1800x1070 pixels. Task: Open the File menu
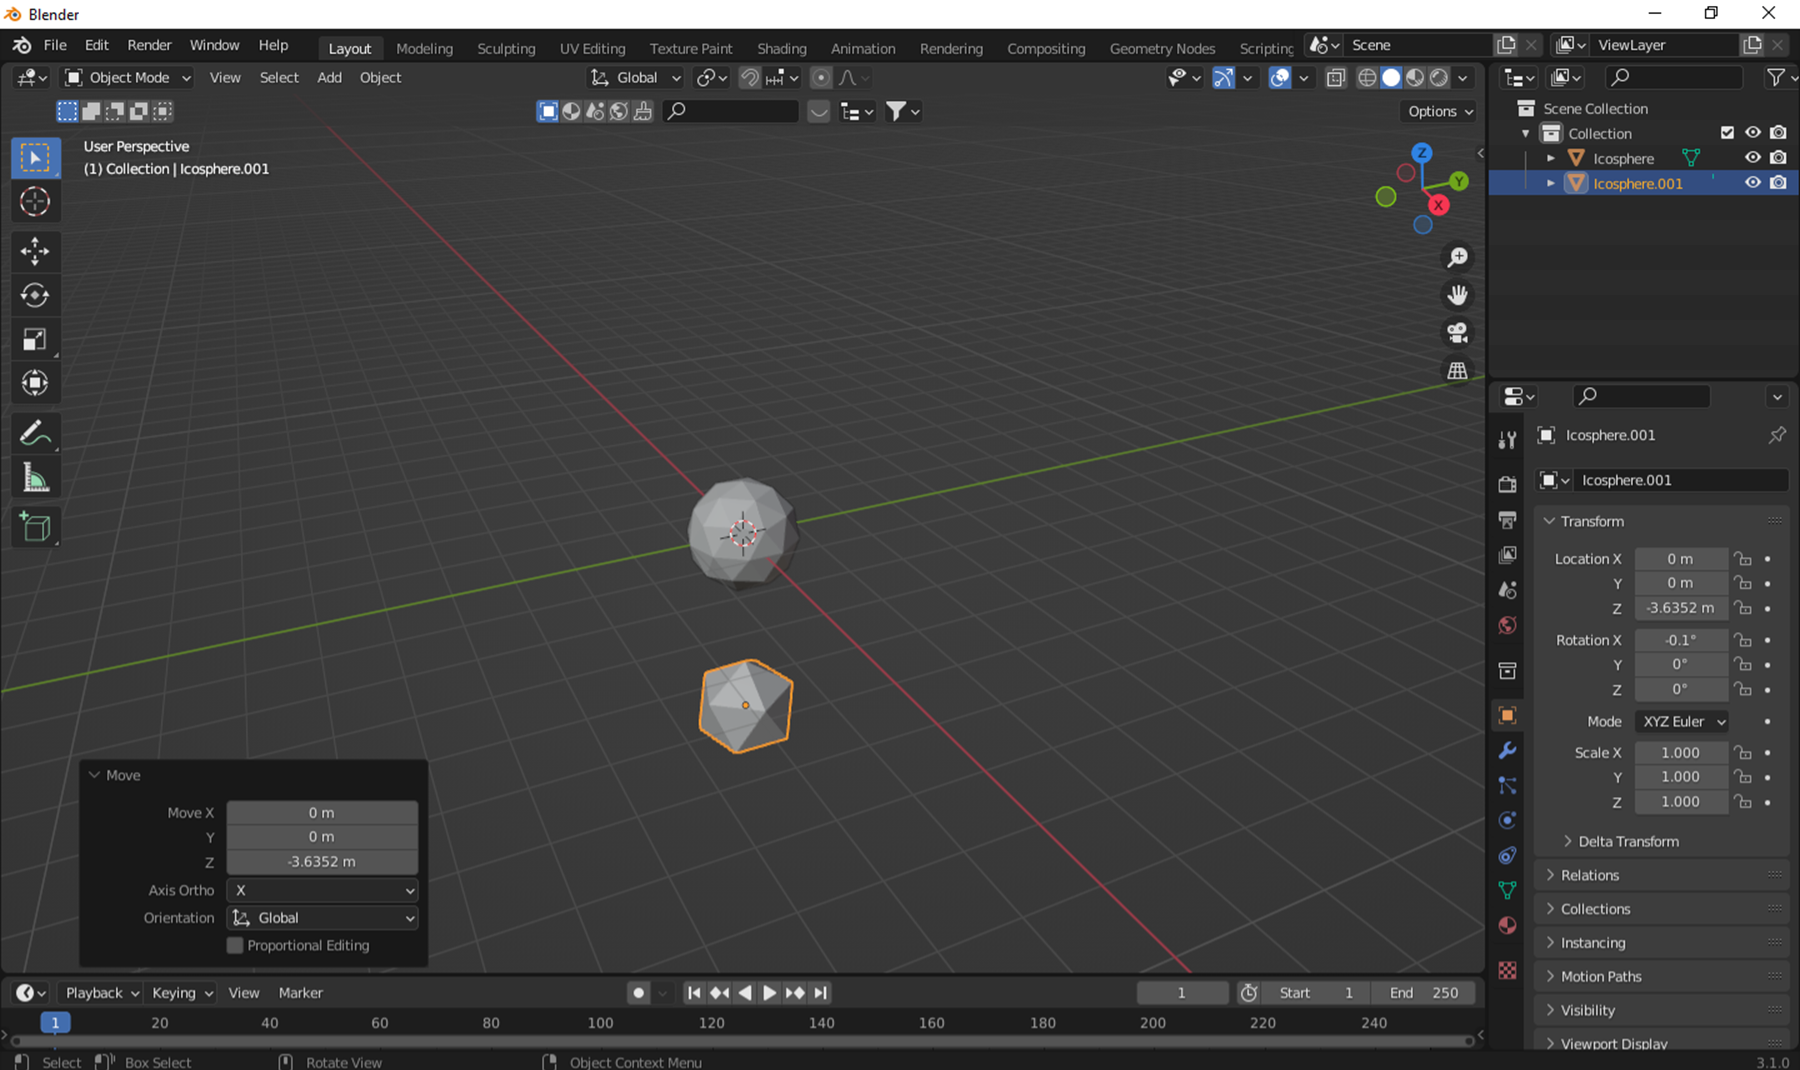[x=55, y=45]
